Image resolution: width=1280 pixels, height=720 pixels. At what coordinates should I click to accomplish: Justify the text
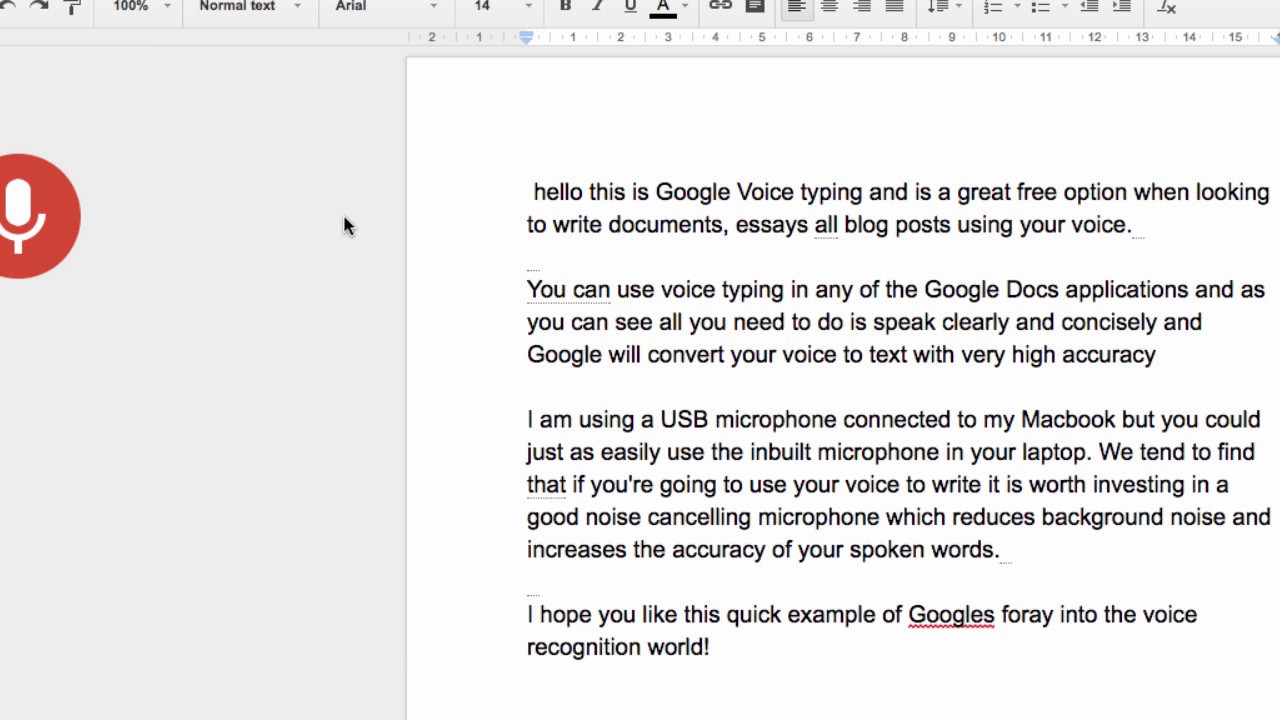pyautogui.click(x=895, y=7)
